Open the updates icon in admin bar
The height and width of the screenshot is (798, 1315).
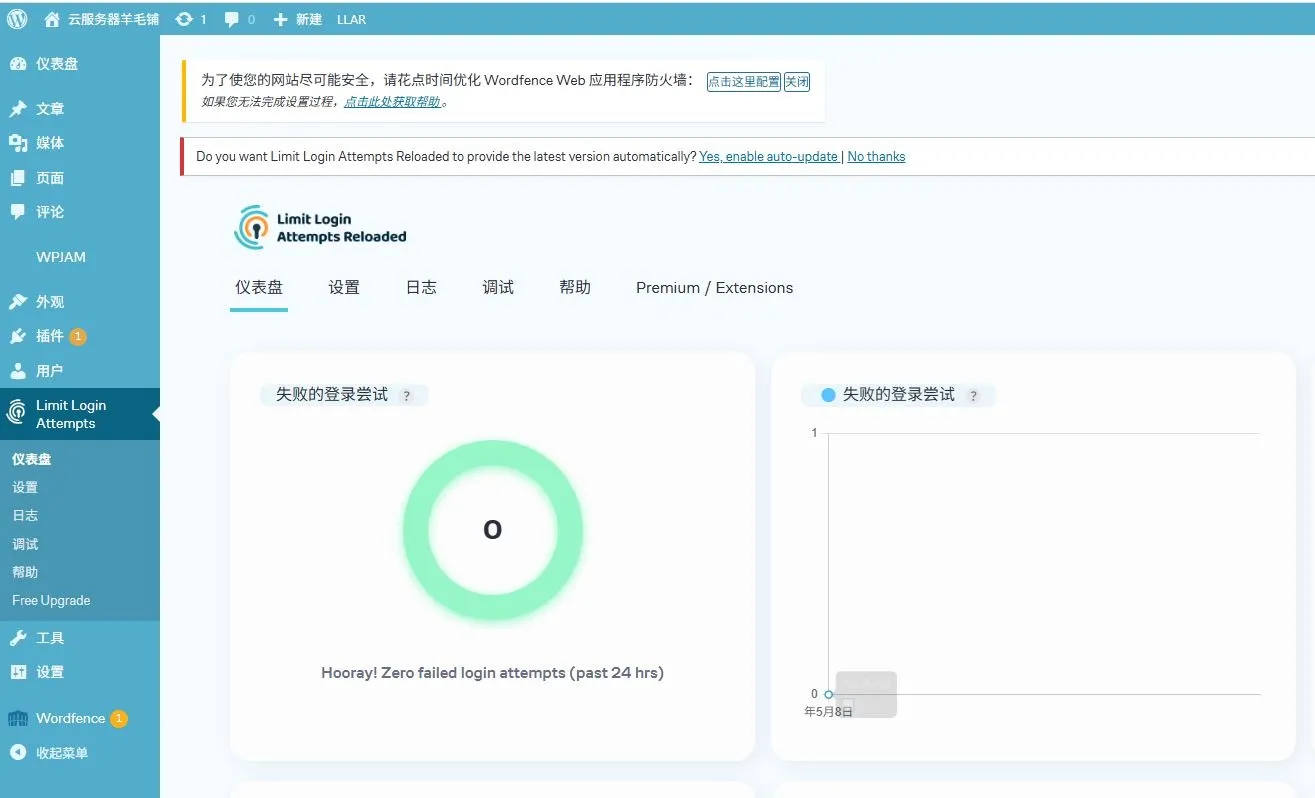[x=184, y=19]
